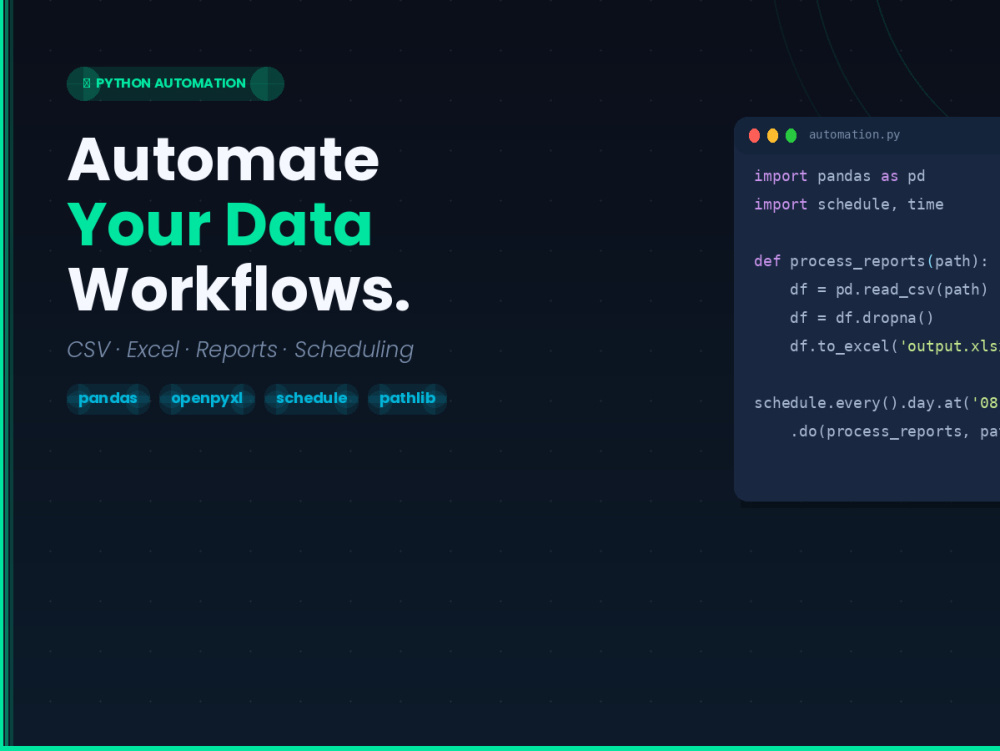Click the red dot in code window

(x=754, y=135)
